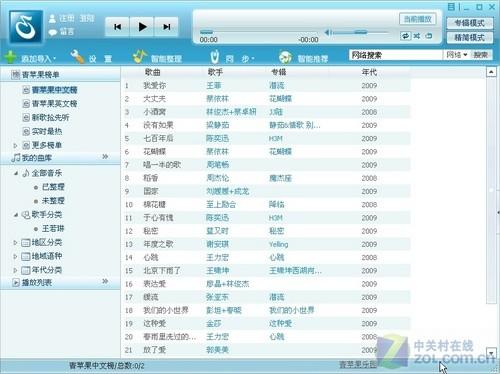Expand the 年代分类 tree node
Image resolution: width=500 pixels, height=374 pixels.
click(15, 270)
